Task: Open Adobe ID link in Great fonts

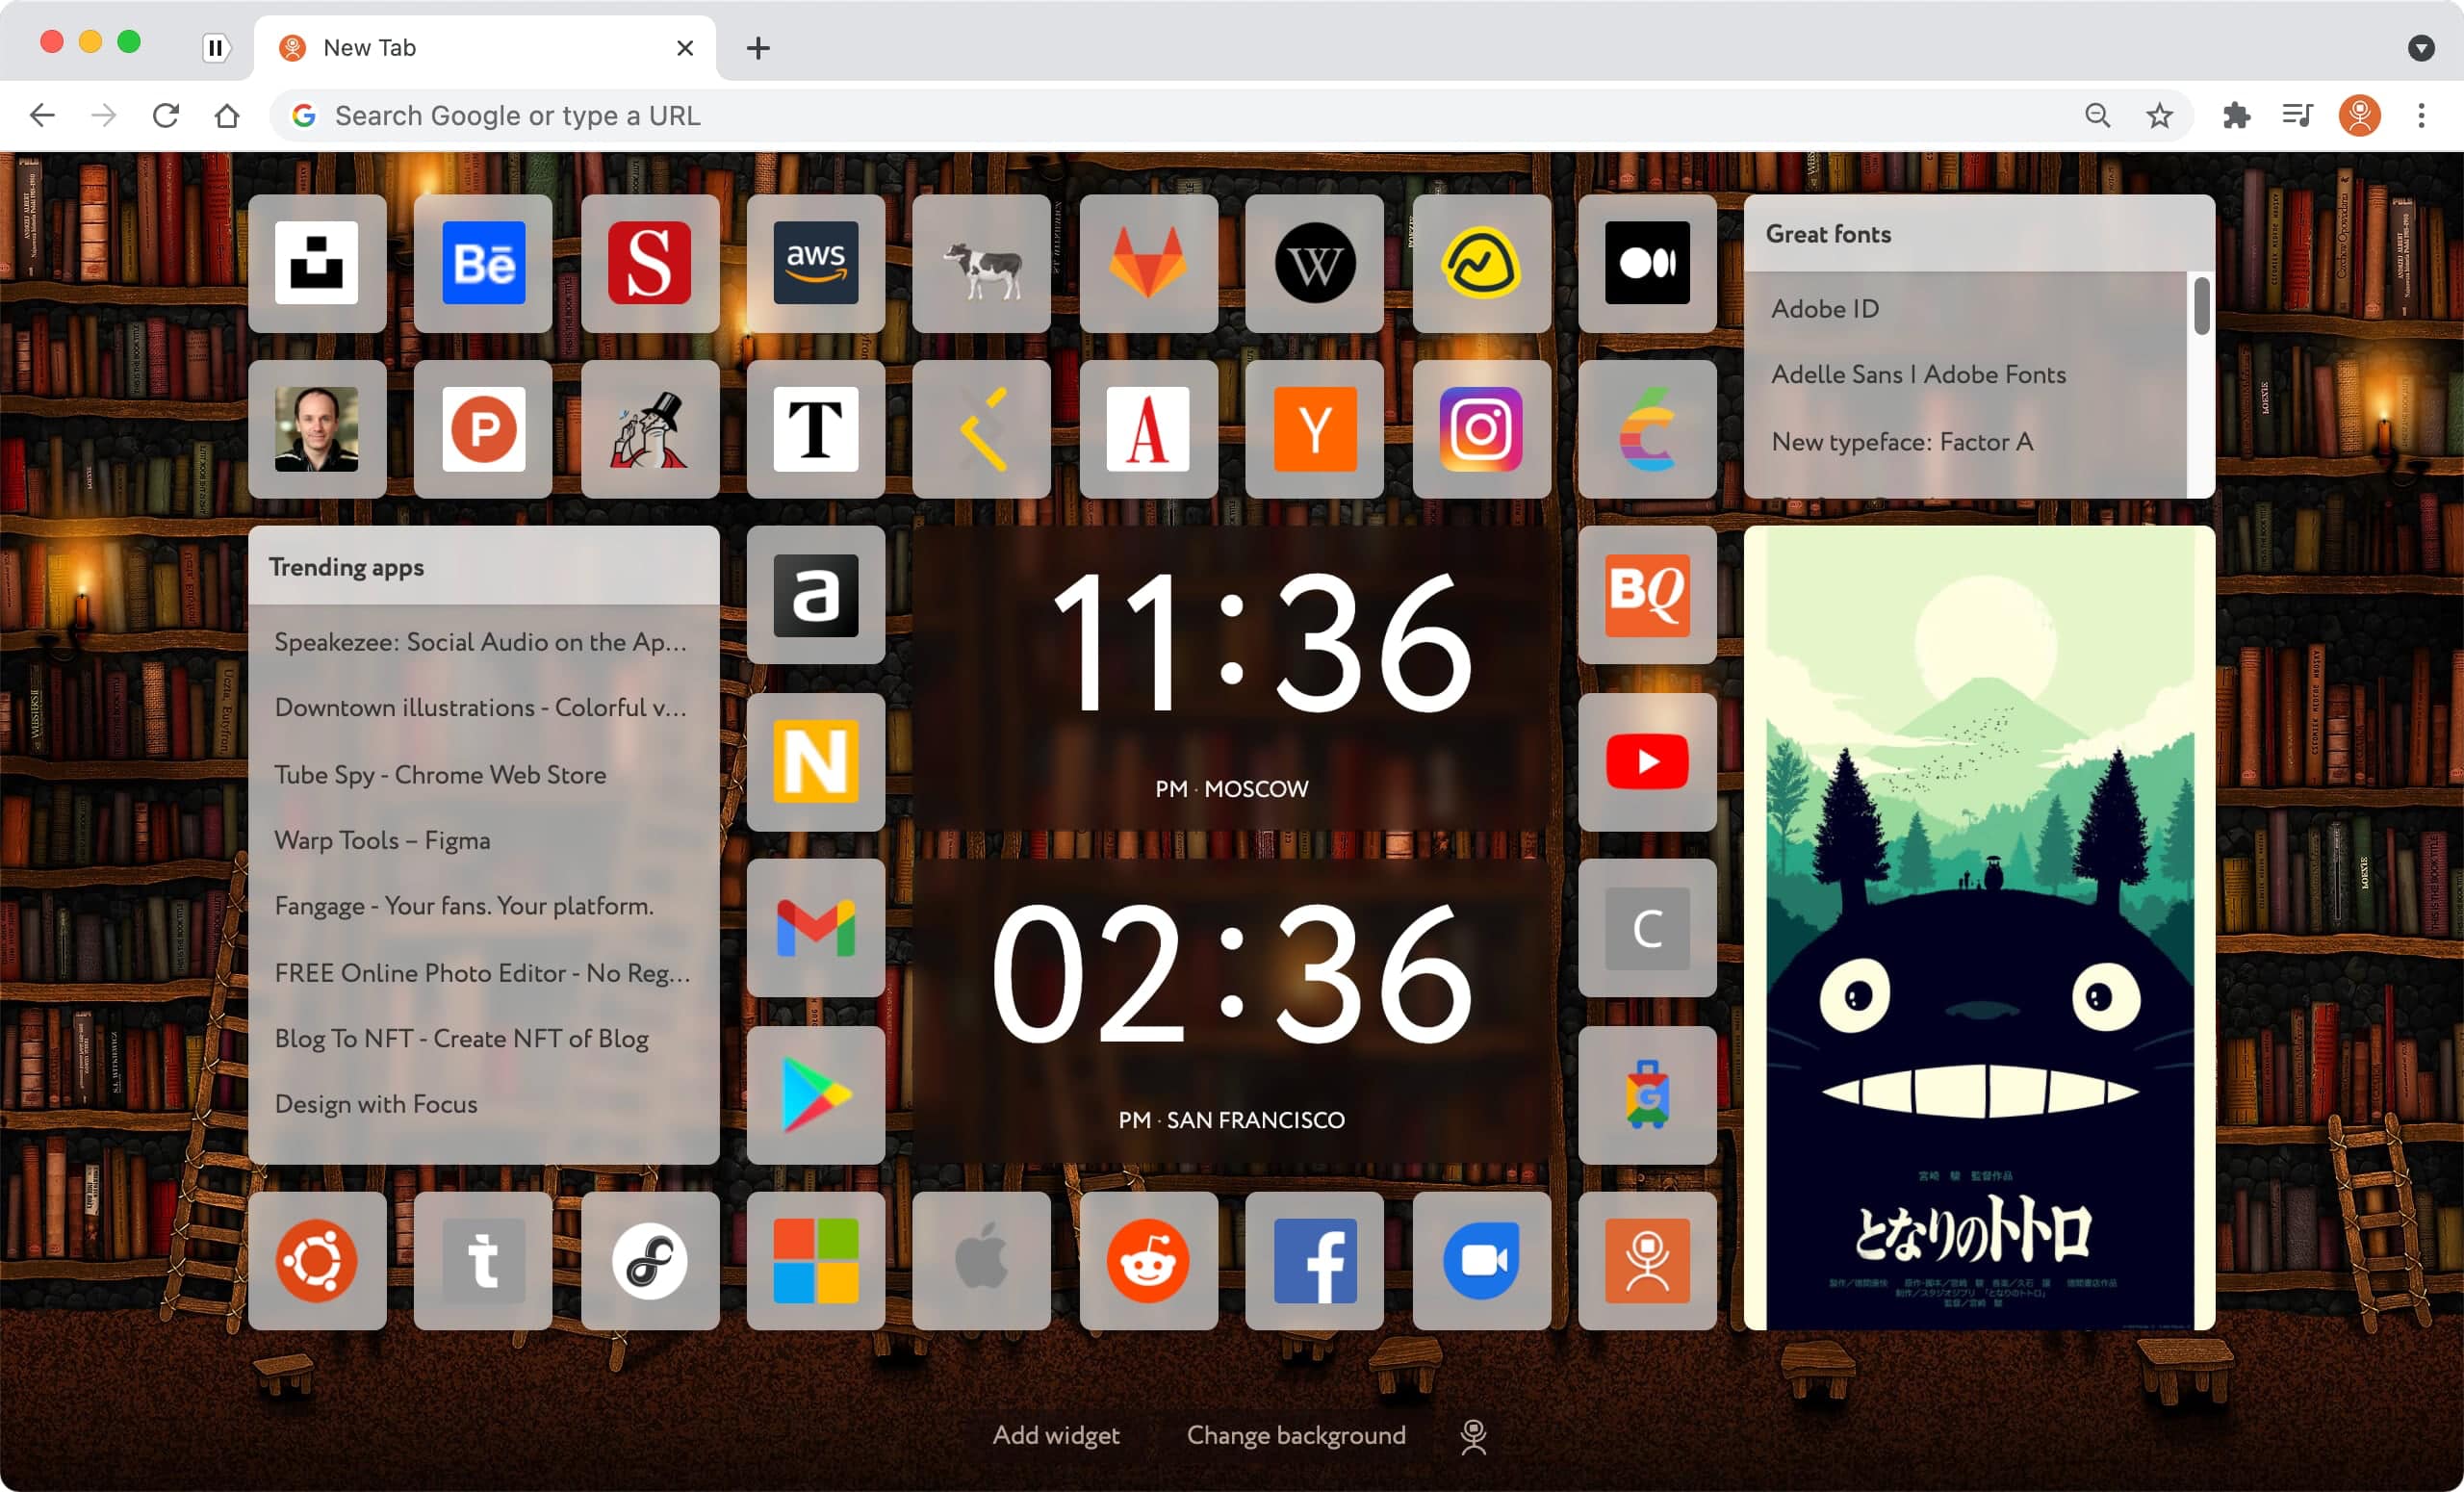Action: pos(1825,309)
